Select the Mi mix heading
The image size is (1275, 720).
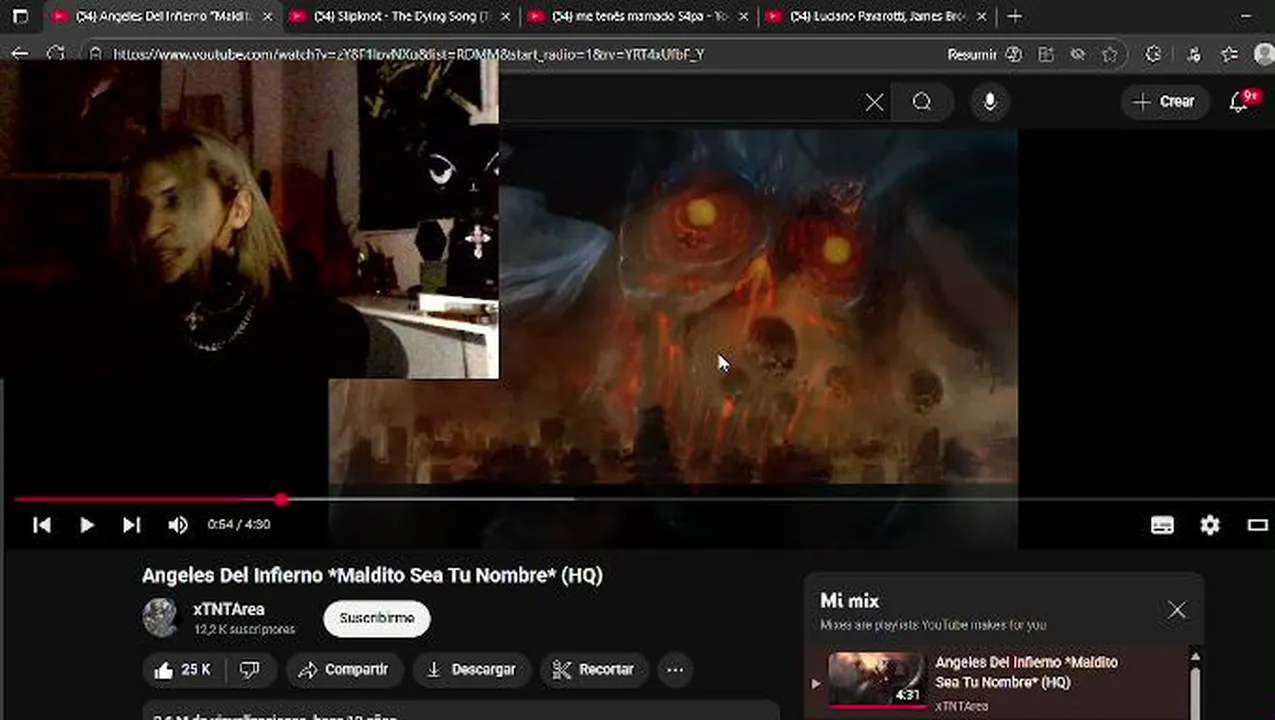pyautogui.click(x=849, y=601)
